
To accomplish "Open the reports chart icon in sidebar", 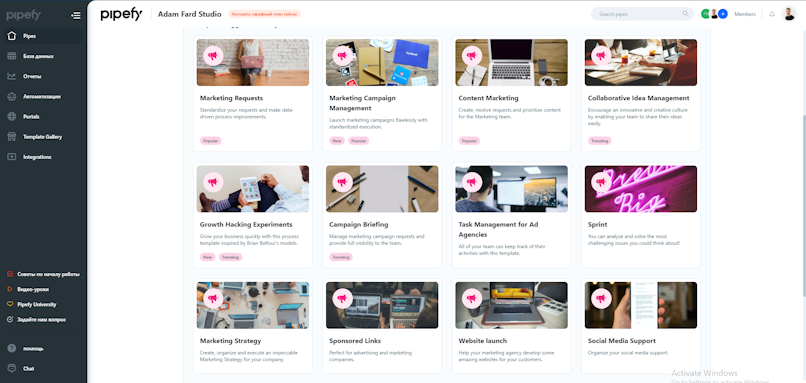I will pos(12,76).
